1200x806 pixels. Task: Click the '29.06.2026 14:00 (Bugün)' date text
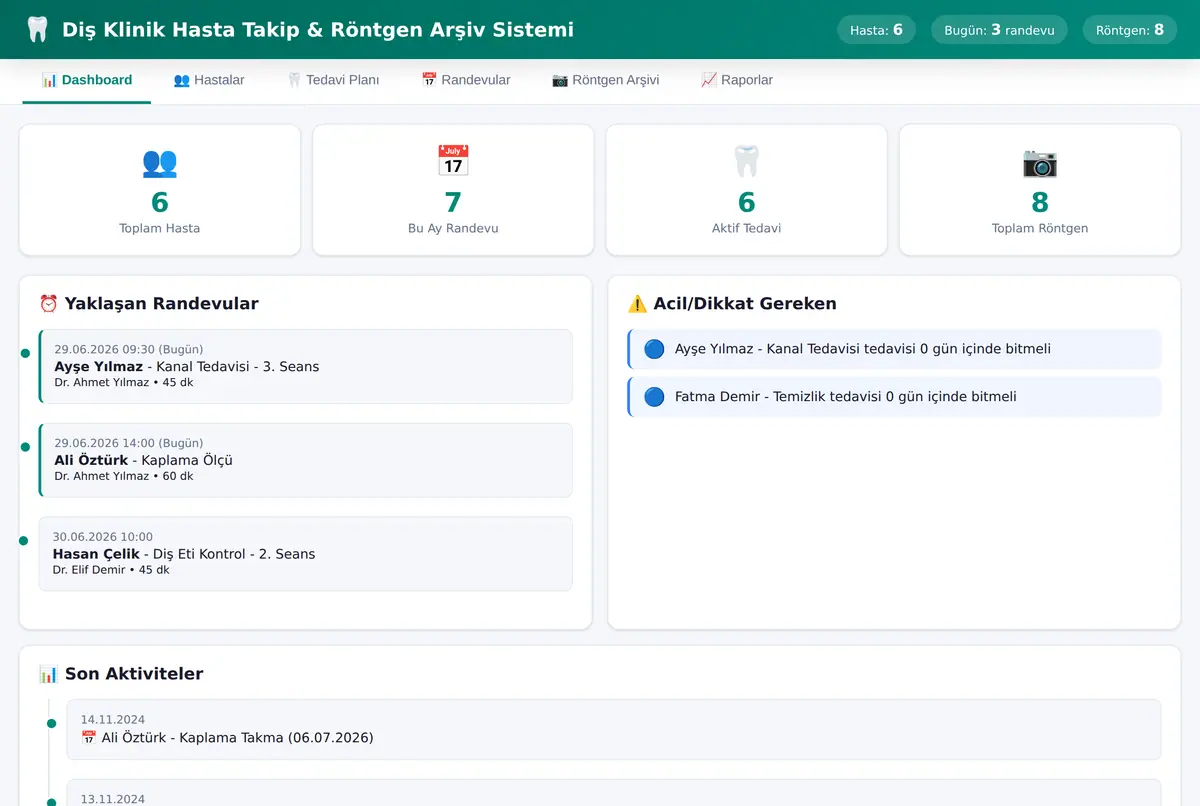tap(129, 443)
